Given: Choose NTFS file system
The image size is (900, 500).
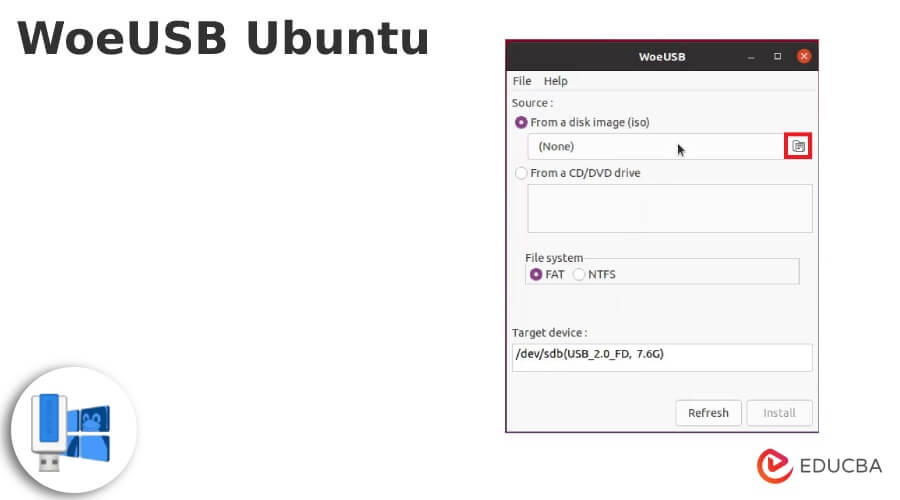Looking at the screenshot, I should [x=579, y=274].
